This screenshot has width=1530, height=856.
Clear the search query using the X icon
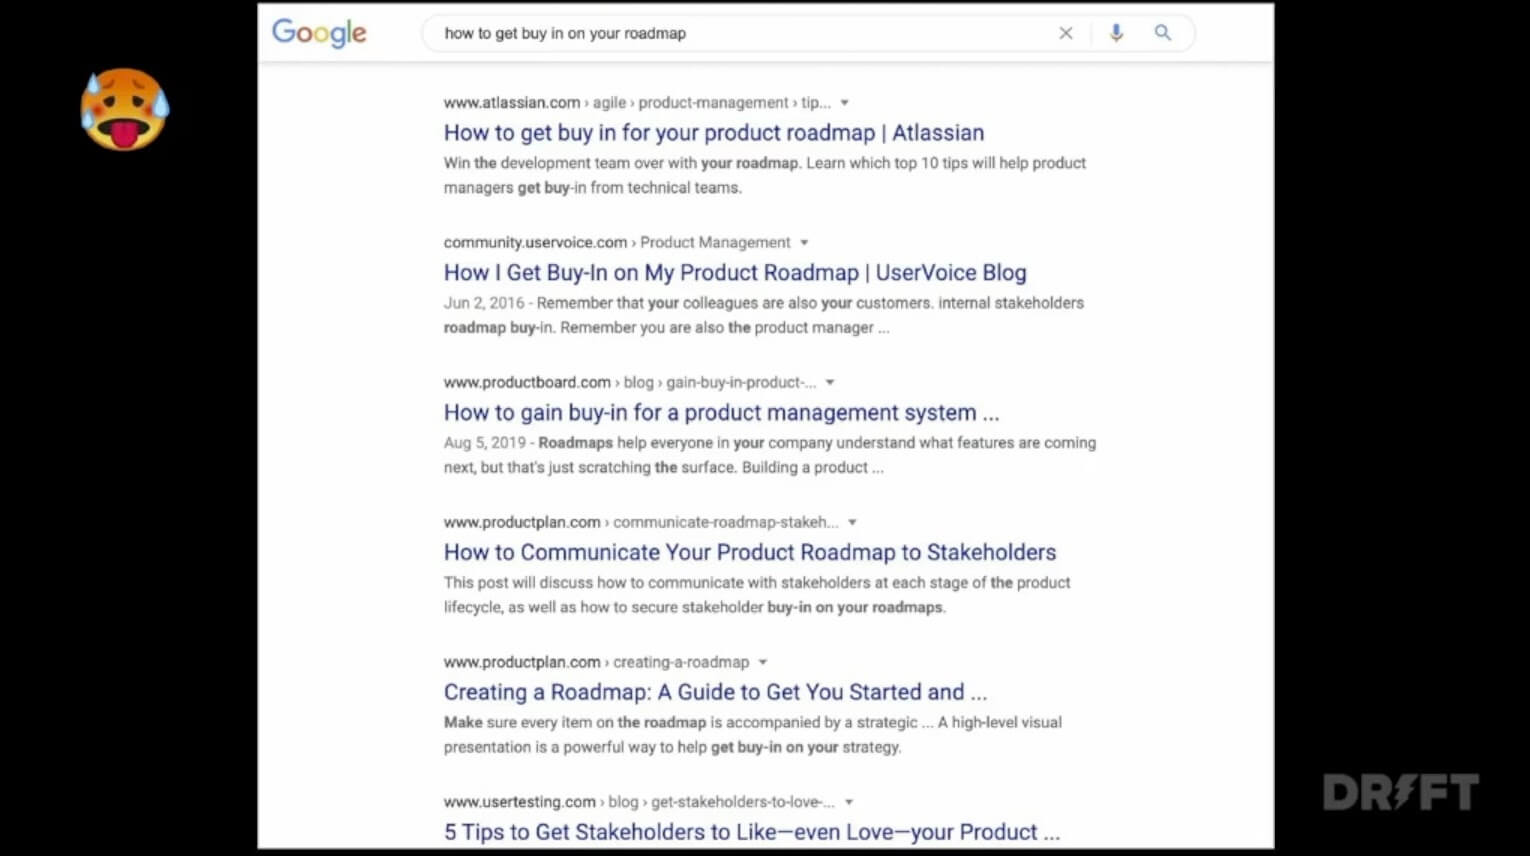point(1065,33)
